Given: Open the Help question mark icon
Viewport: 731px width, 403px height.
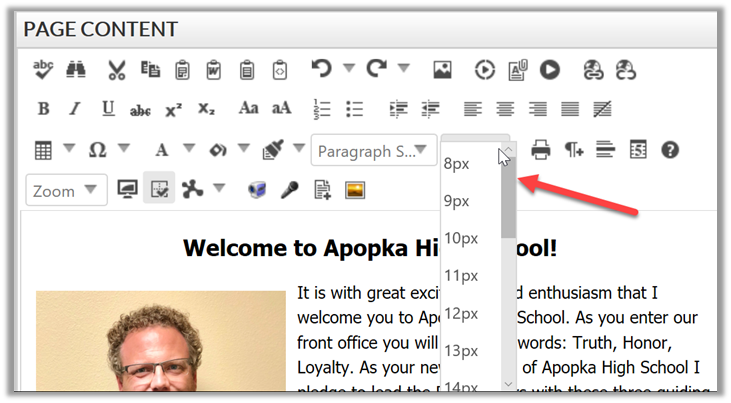Looking at the screenshot, I should pos(670,150).
